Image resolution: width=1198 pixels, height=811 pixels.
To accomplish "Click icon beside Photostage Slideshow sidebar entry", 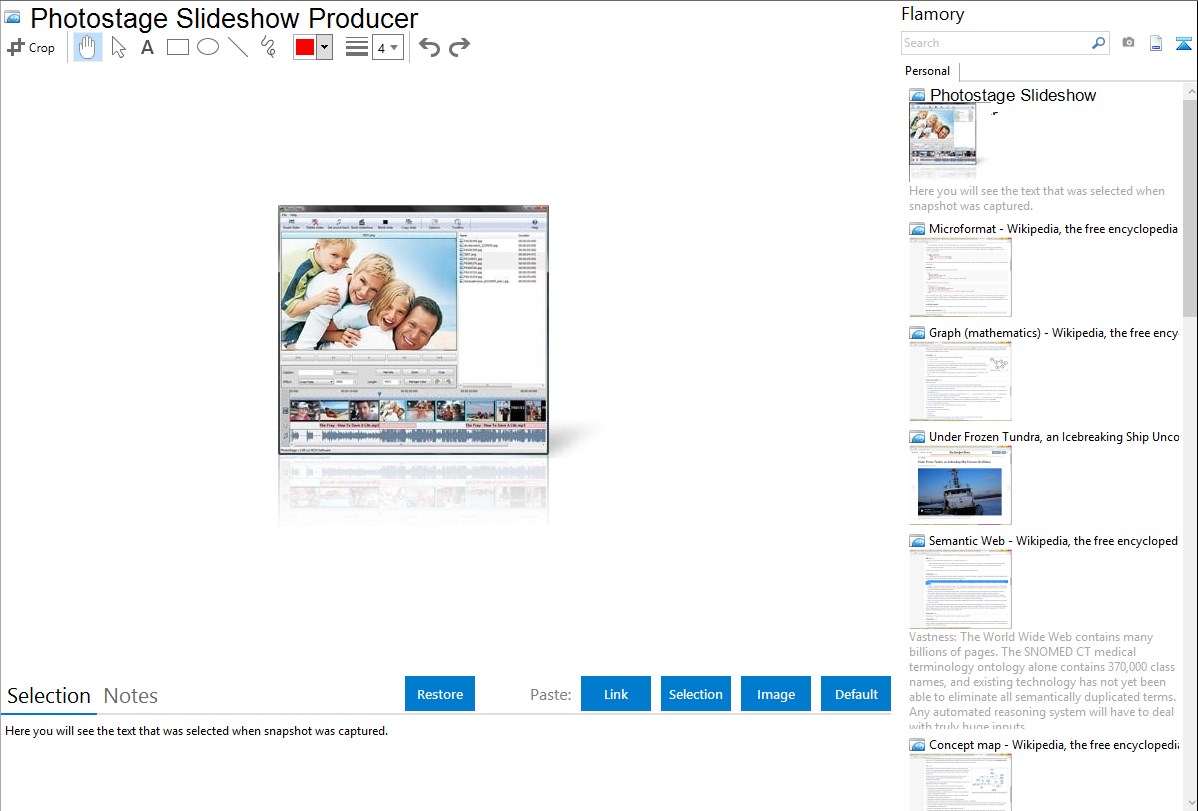I will coord(917,96).
